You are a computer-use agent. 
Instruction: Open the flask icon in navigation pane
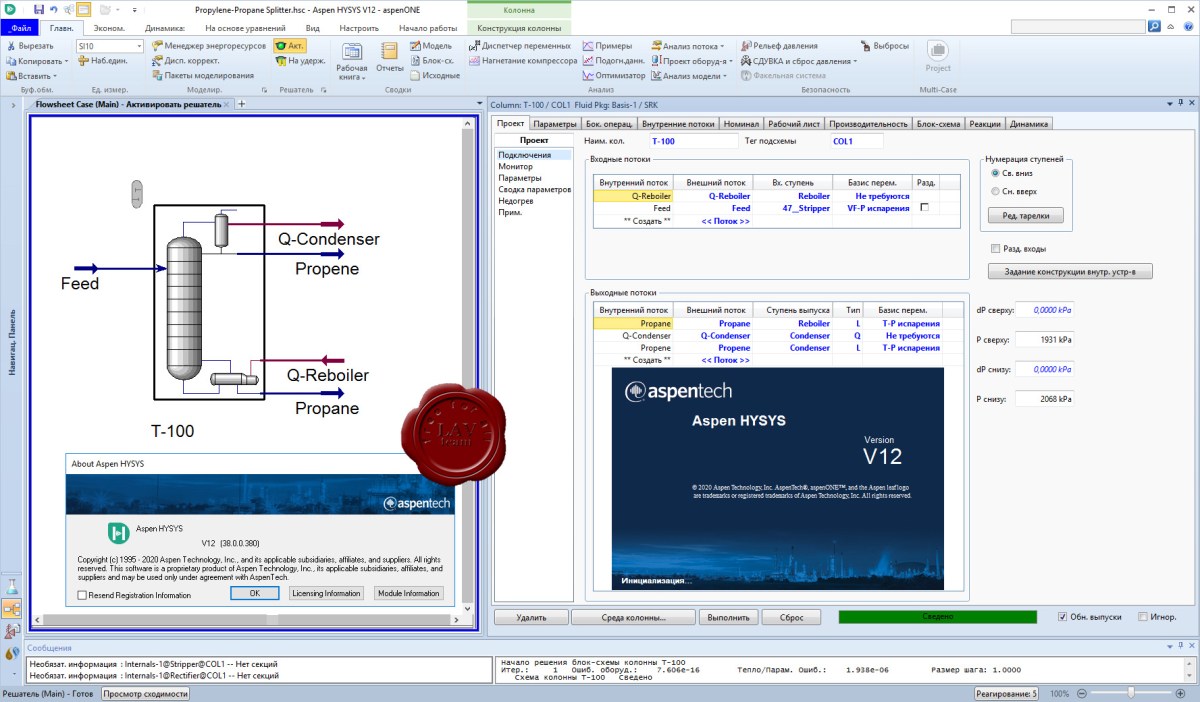[x=12, y=587]
